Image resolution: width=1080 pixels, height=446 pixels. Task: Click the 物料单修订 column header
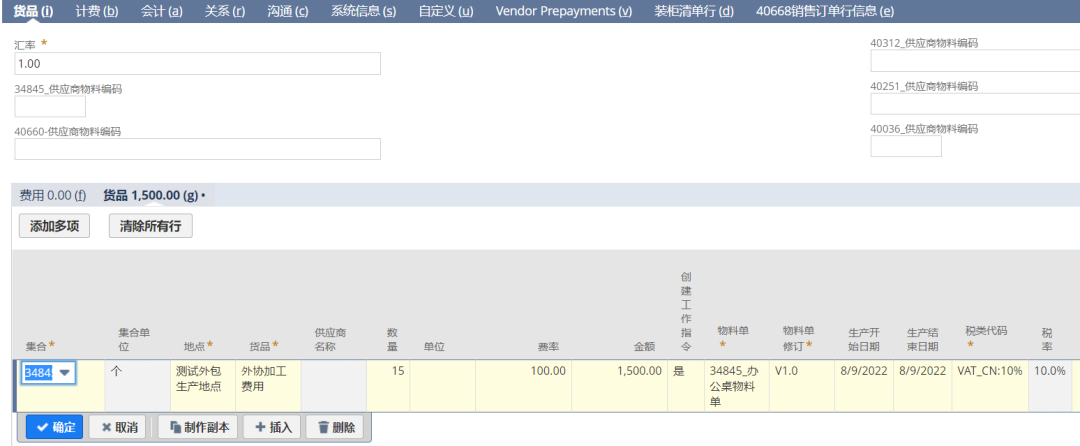coord(798,337)
